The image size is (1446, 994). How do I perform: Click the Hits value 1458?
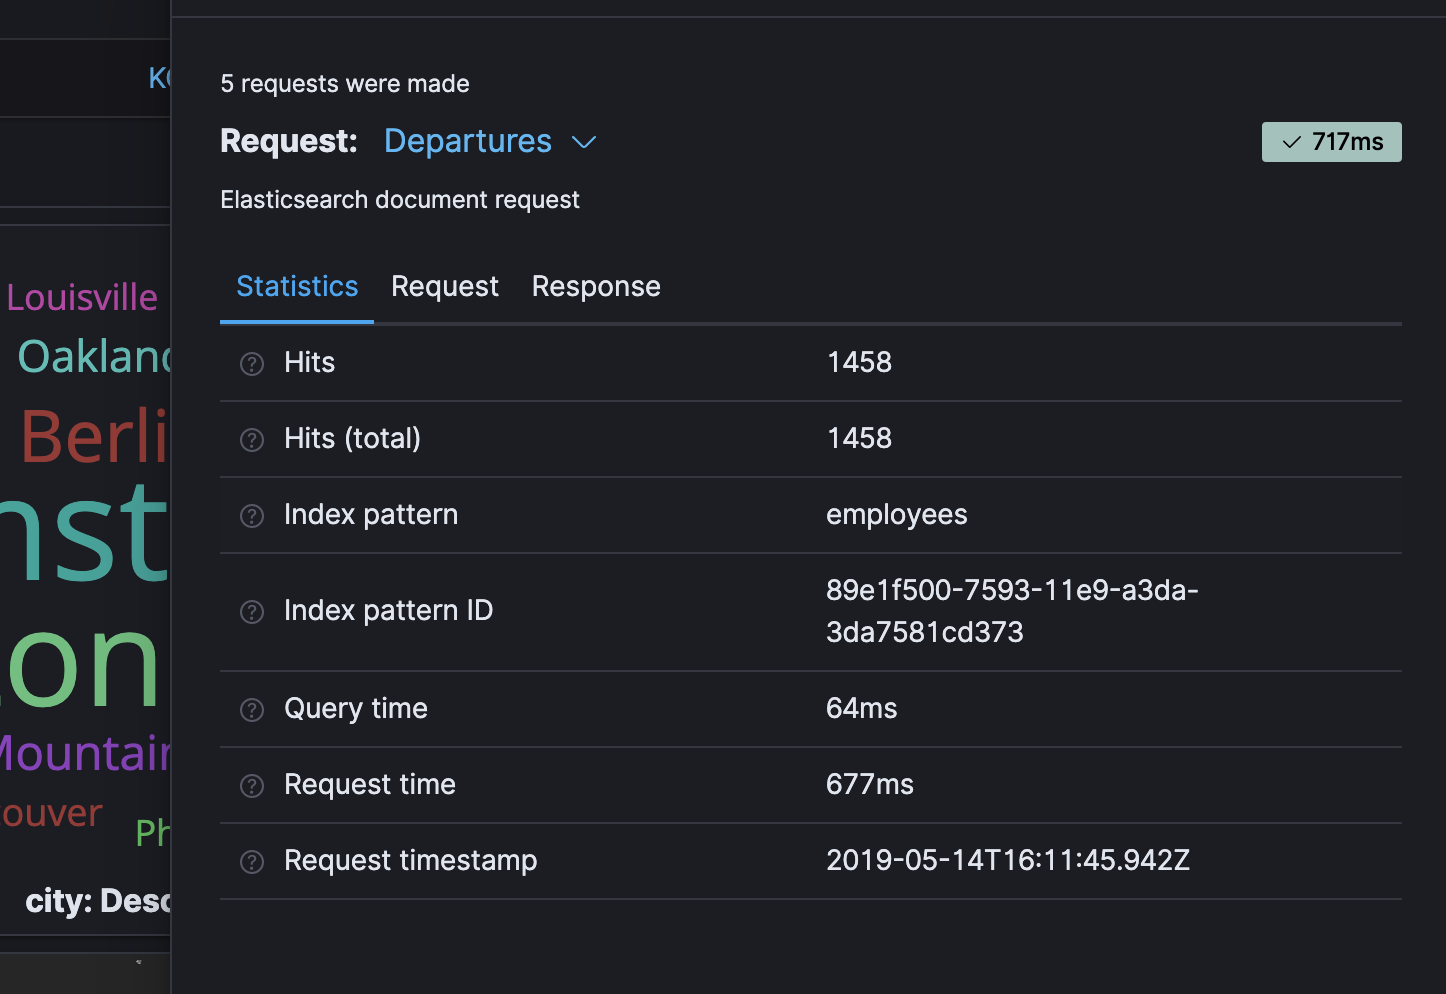[x=859, y=362]
